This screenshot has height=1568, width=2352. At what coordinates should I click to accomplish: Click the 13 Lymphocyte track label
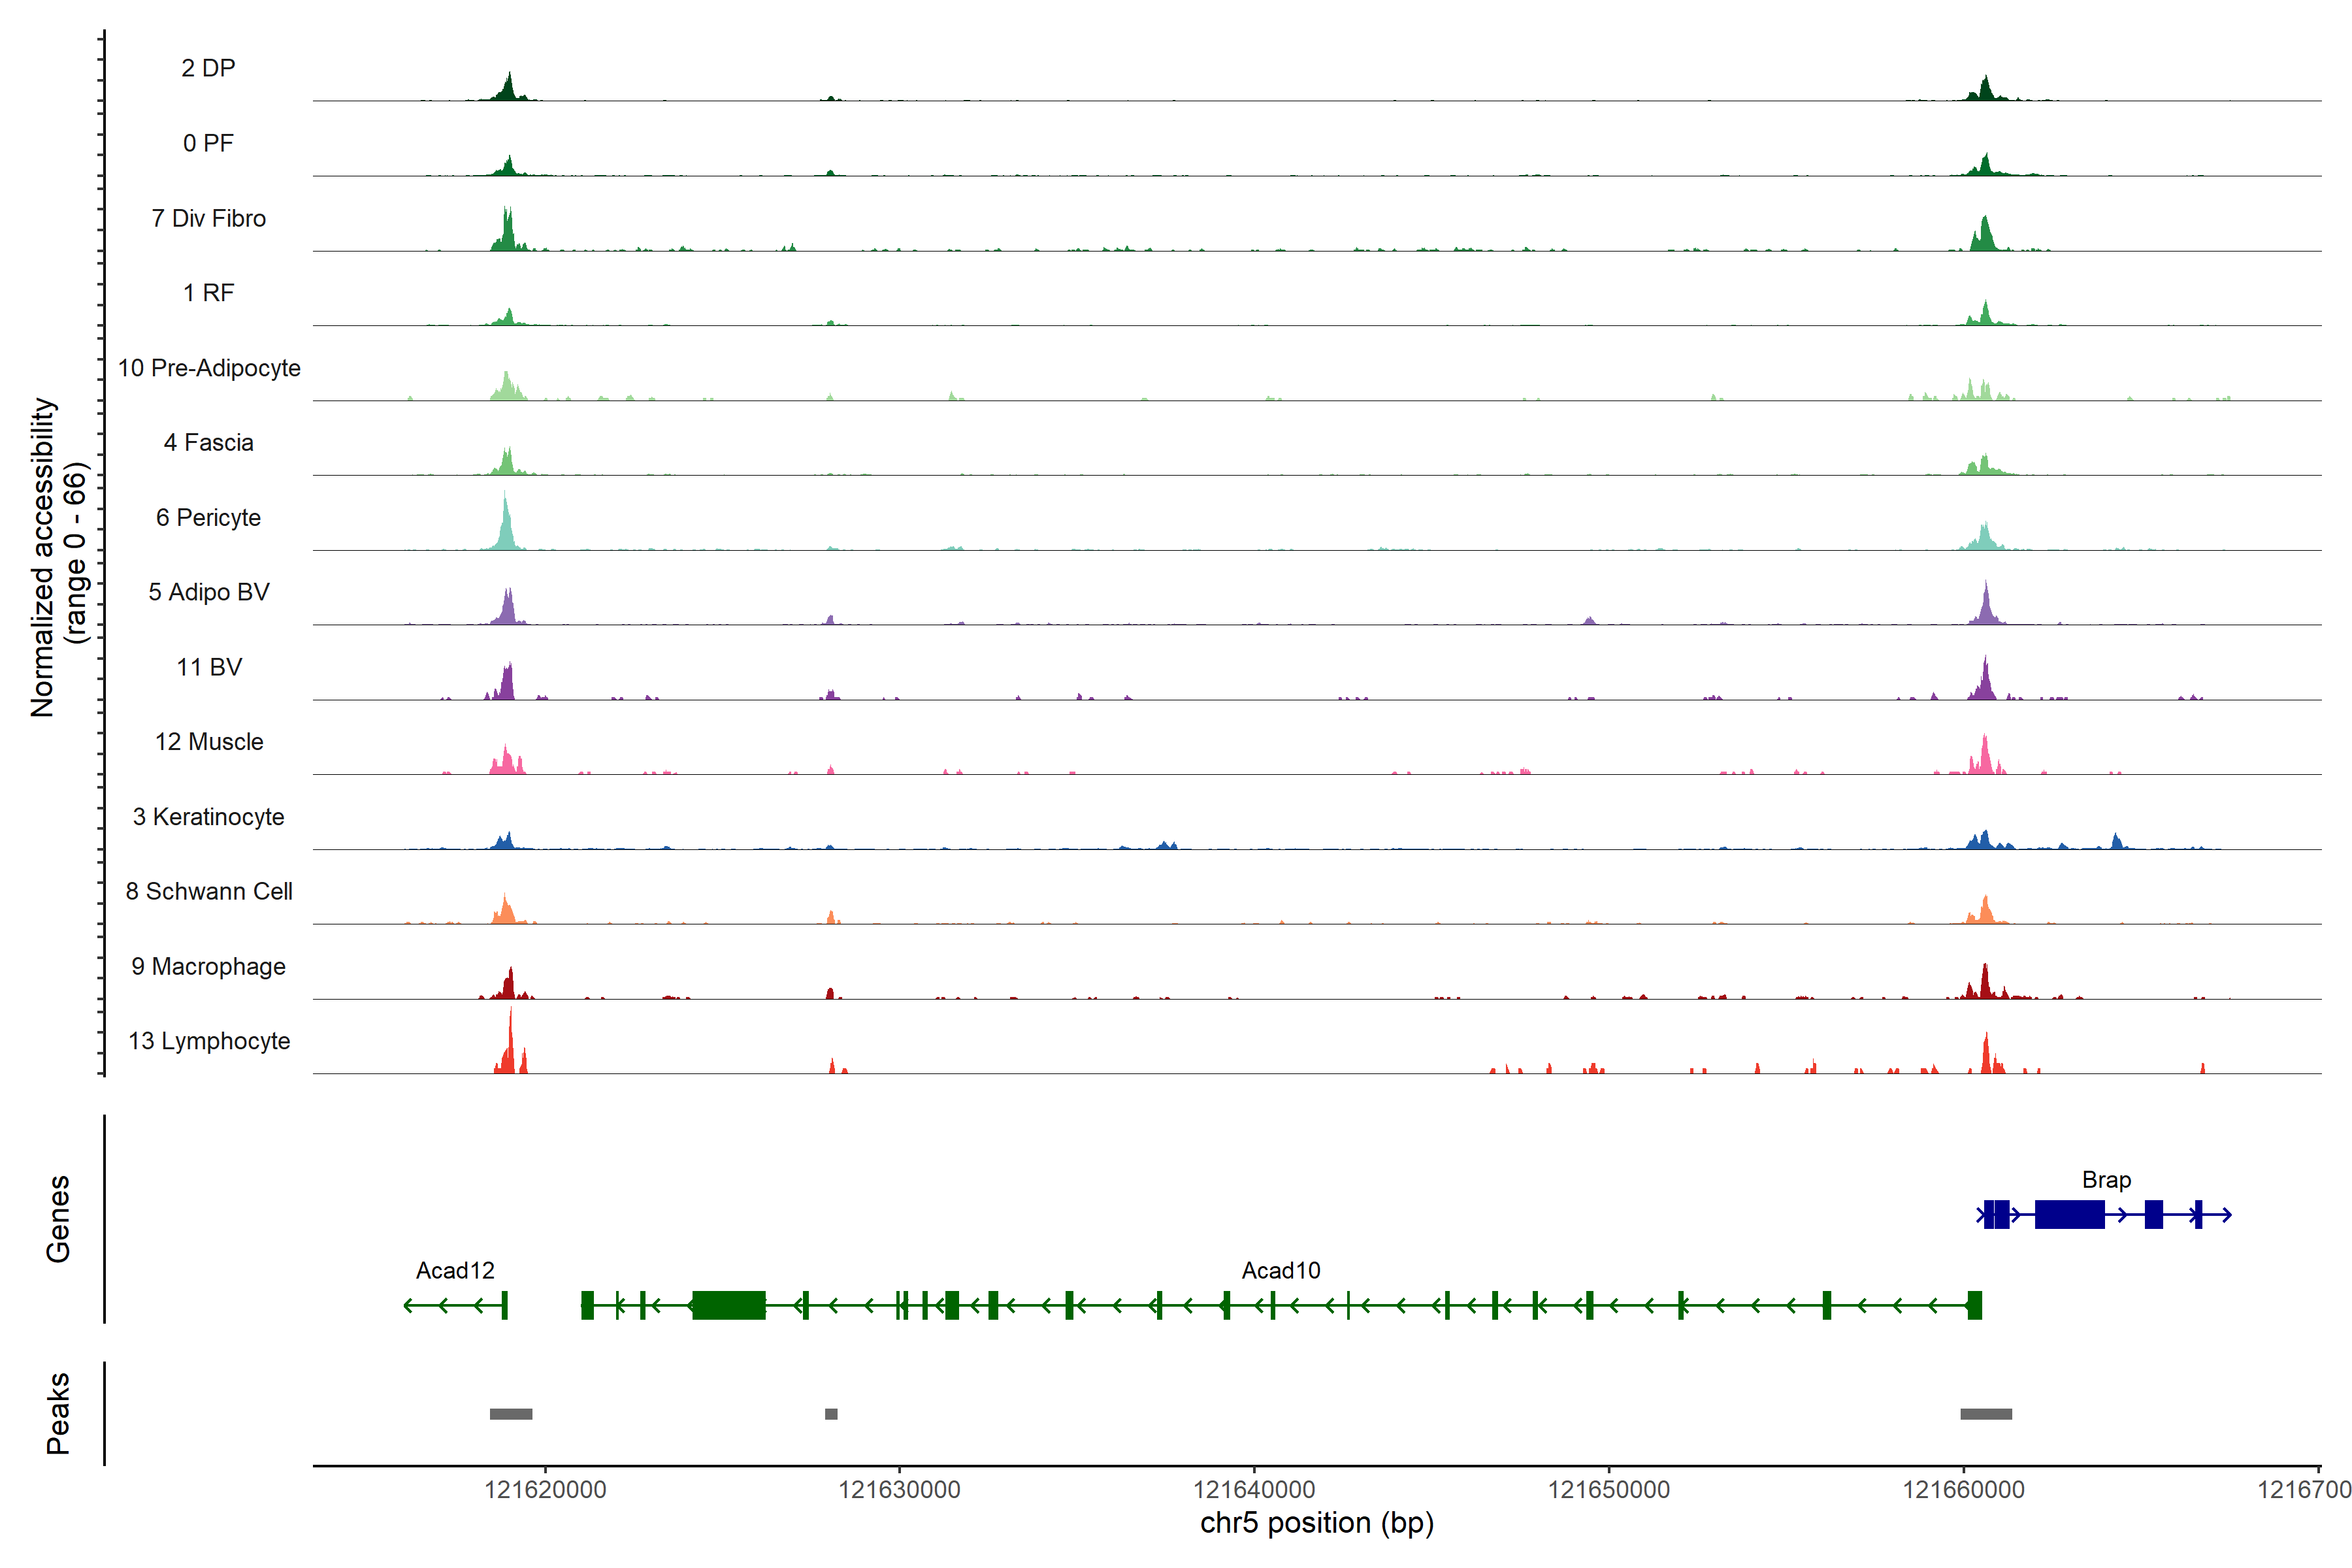click(x=209, y=1041)
